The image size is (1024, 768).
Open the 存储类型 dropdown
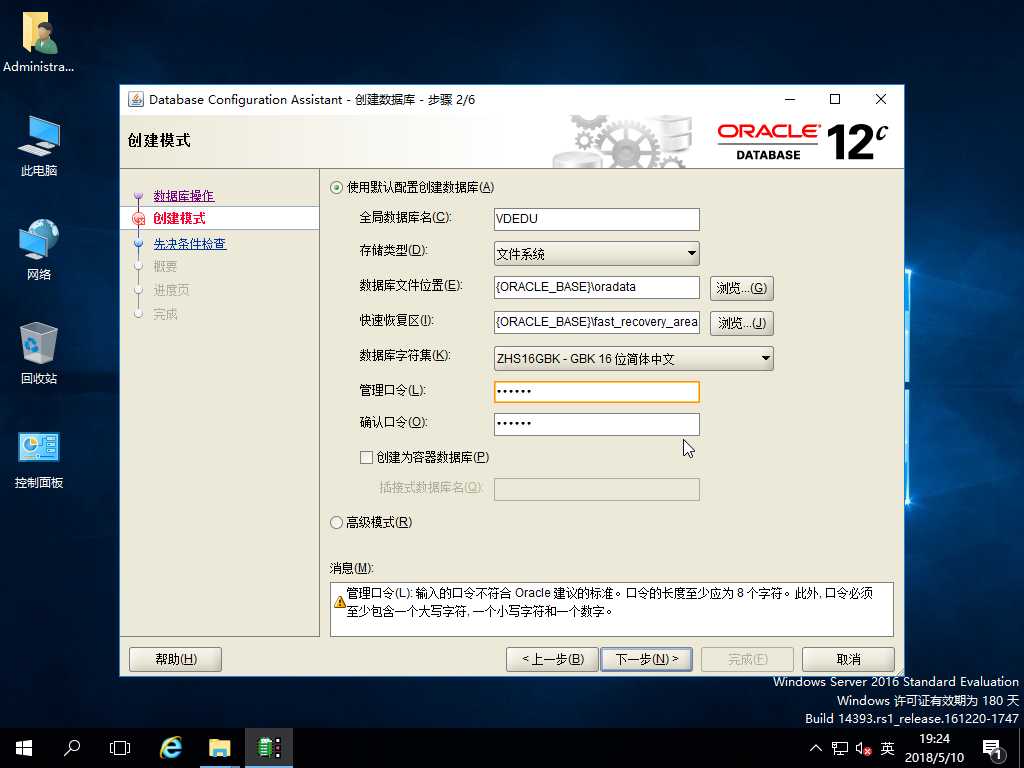596,253
